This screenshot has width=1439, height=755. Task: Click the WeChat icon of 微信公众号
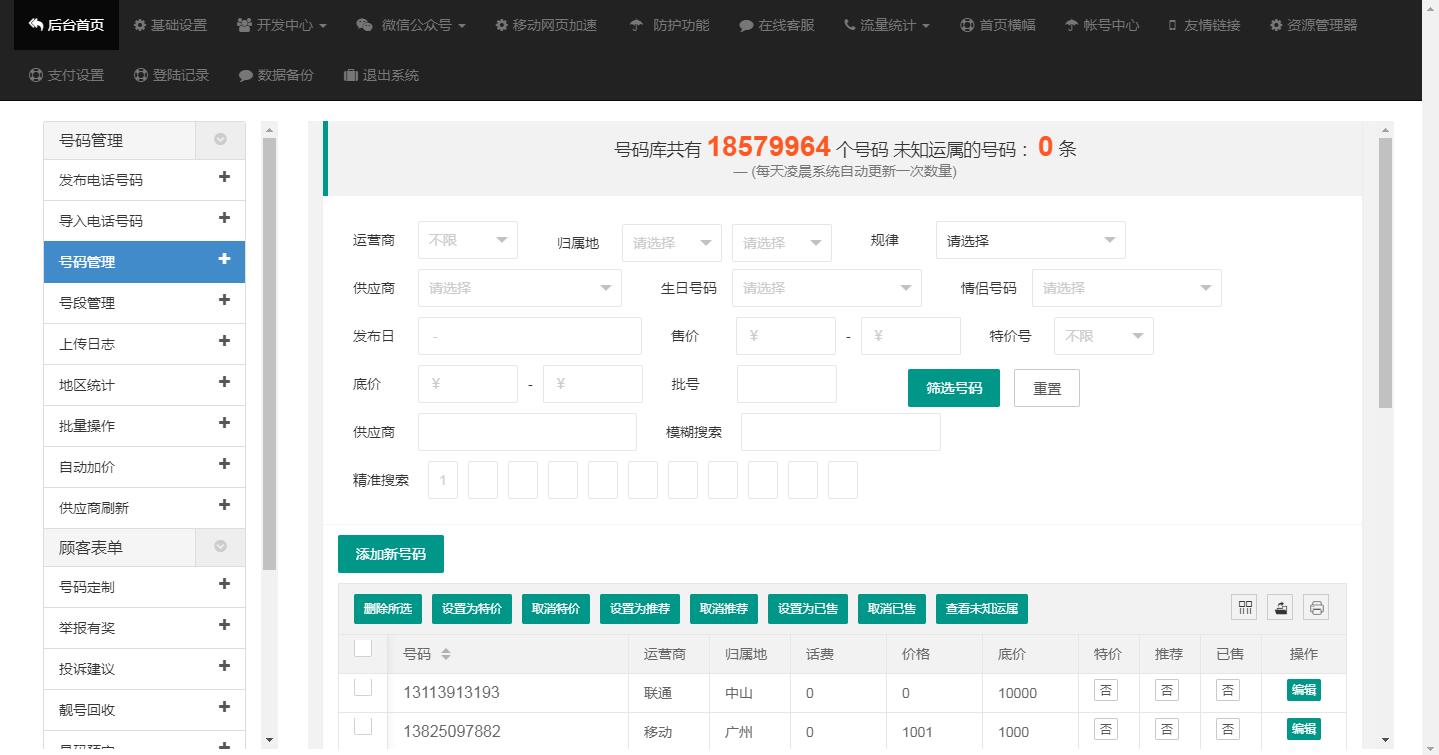pos(365,25)
